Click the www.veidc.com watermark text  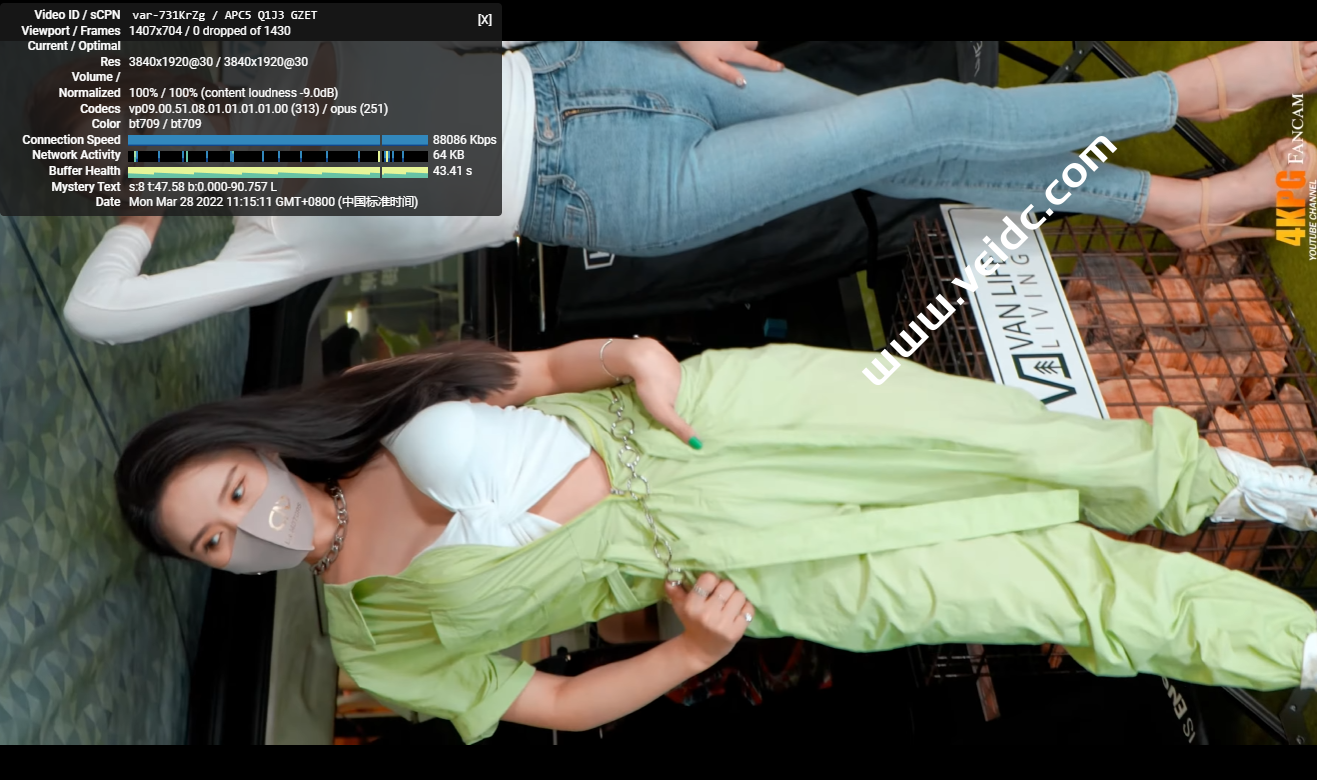pyautogui.click(x=988, y=260)
